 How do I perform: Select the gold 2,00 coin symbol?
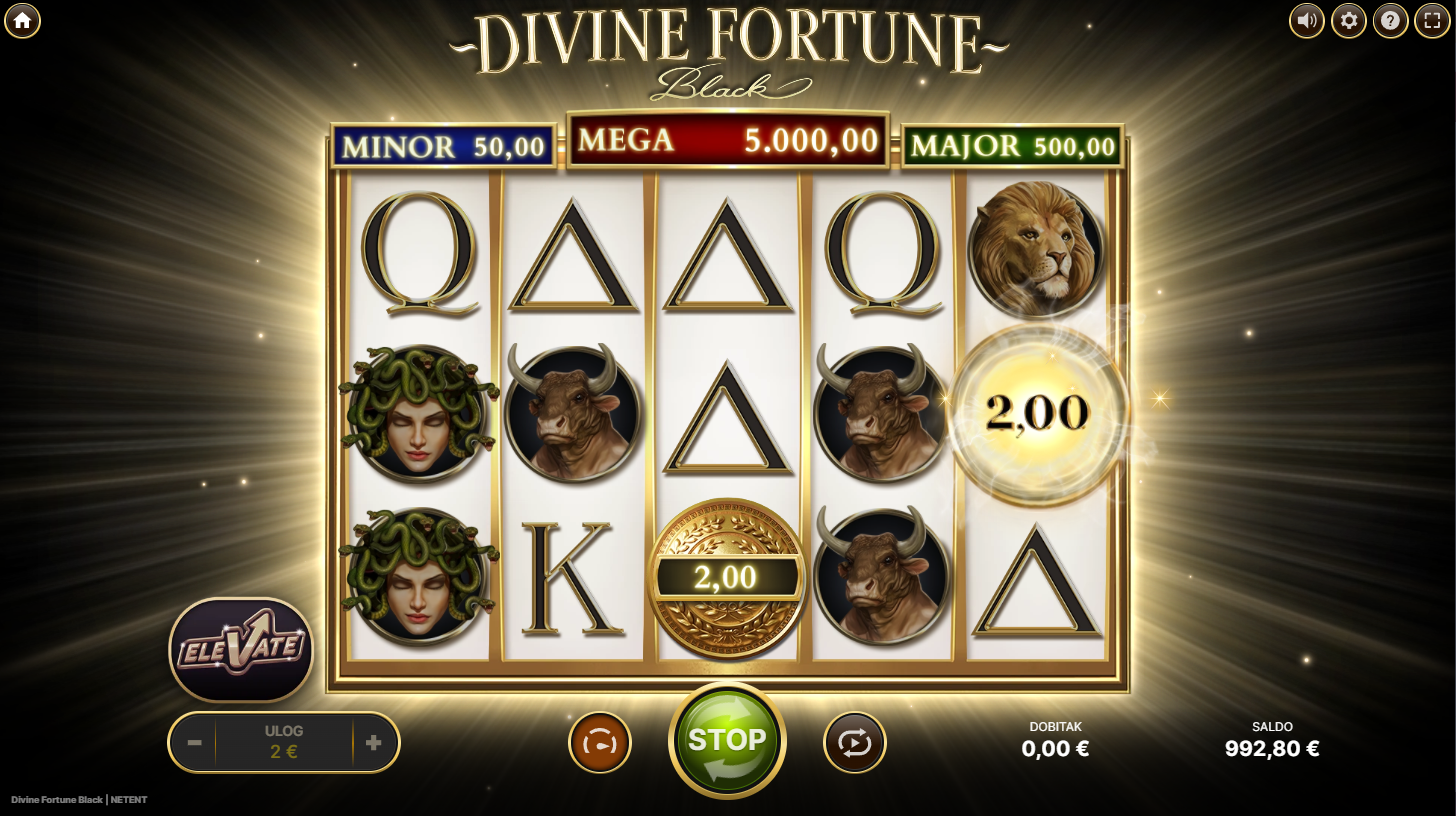pyautogui.click(x=727, y=577)
